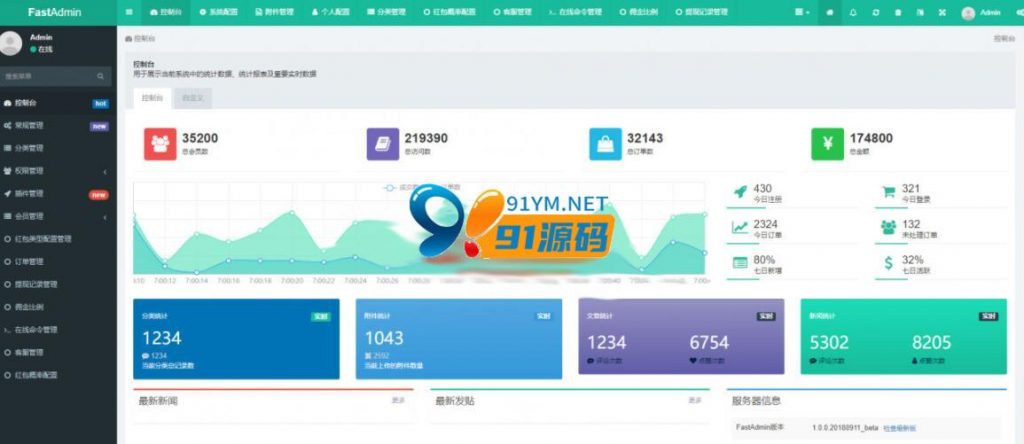Open the grid dropdown in top bar

(x=802, y=12)
